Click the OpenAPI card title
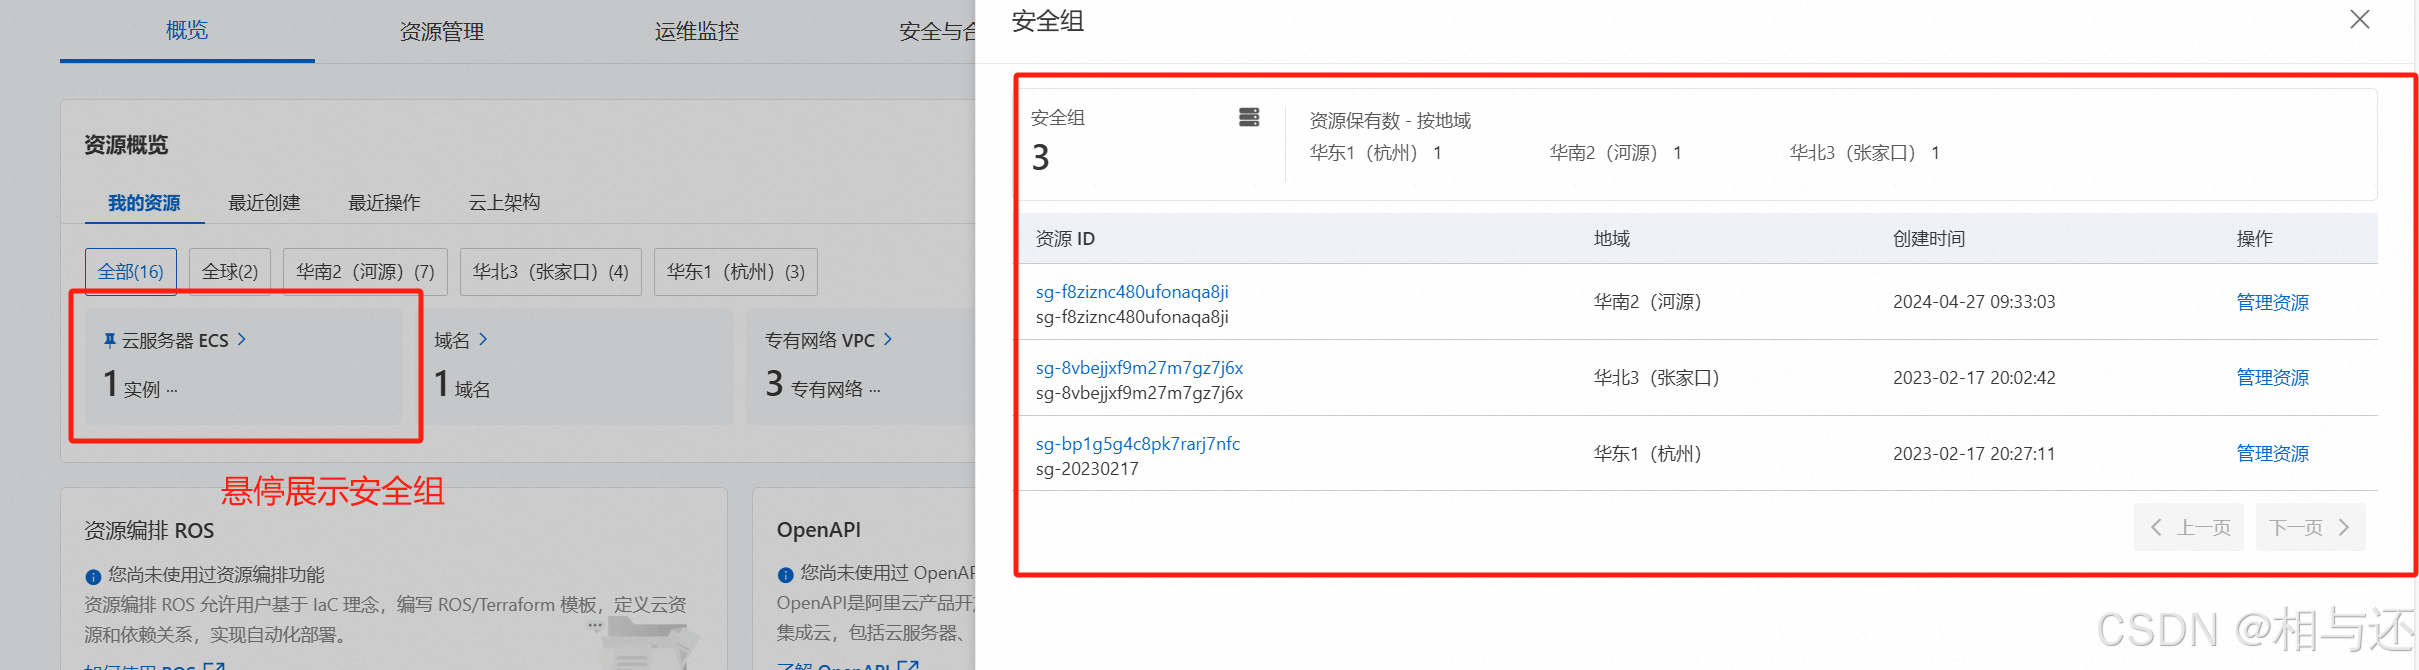This screenshot has width=2419, height=670. pyautogui.click(x=818, y=530)
